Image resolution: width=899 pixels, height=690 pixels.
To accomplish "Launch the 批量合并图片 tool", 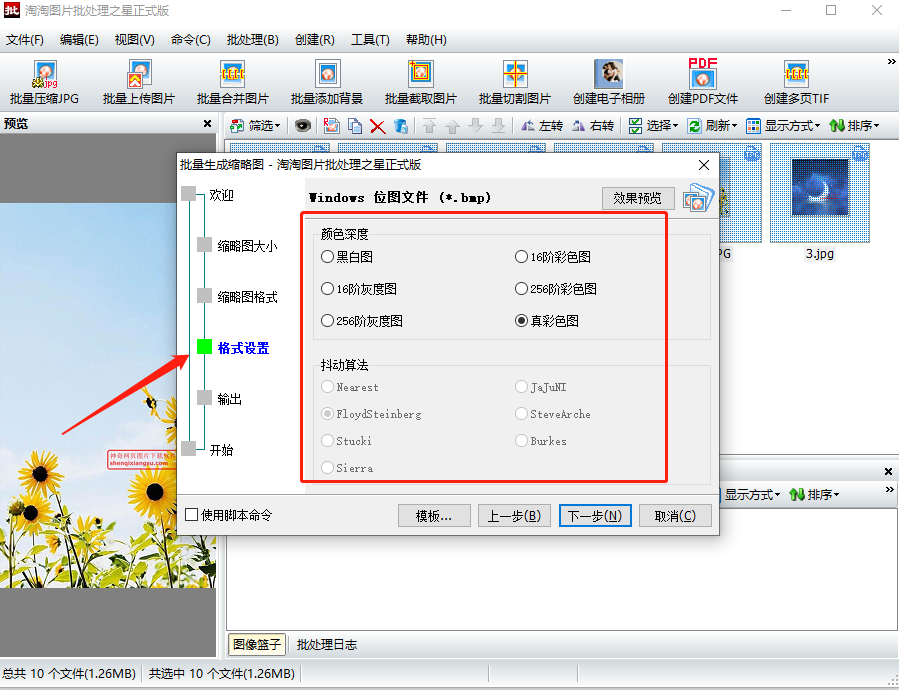I will [x=232, y=83].
